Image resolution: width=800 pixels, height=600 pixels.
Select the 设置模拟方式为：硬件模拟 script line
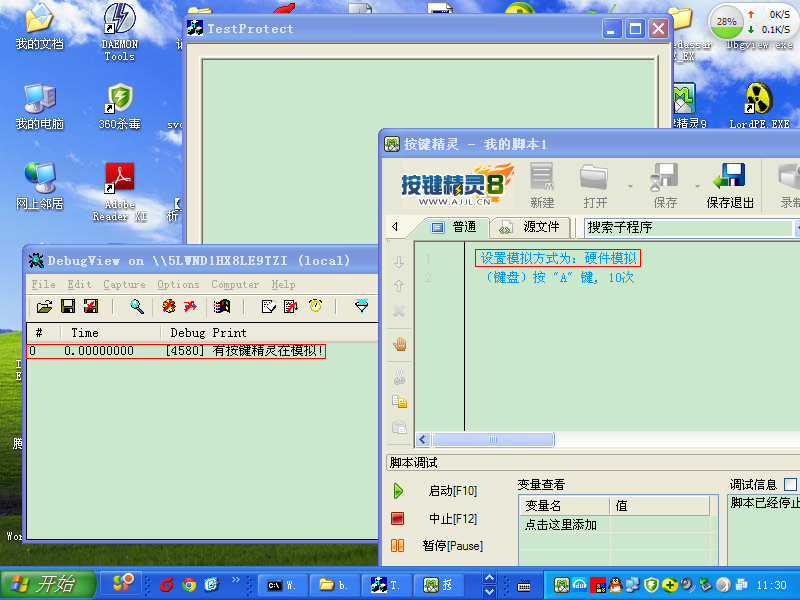[x=558, y=258]
